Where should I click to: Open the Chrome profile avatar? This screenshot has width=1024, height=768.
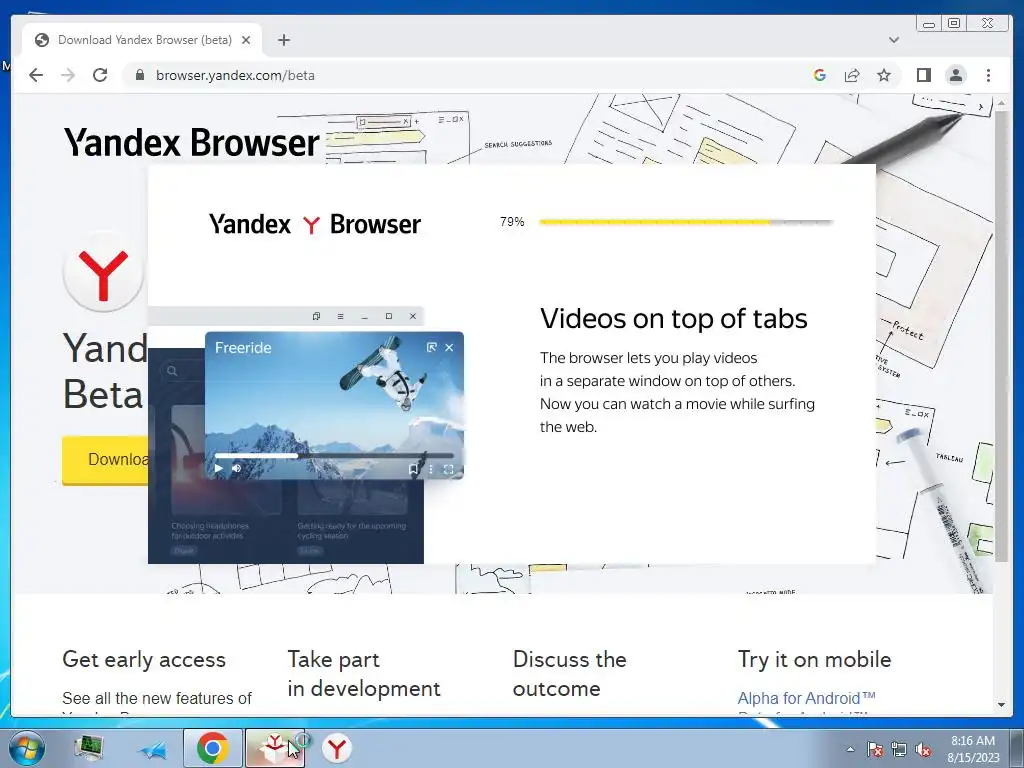(956, 75)
